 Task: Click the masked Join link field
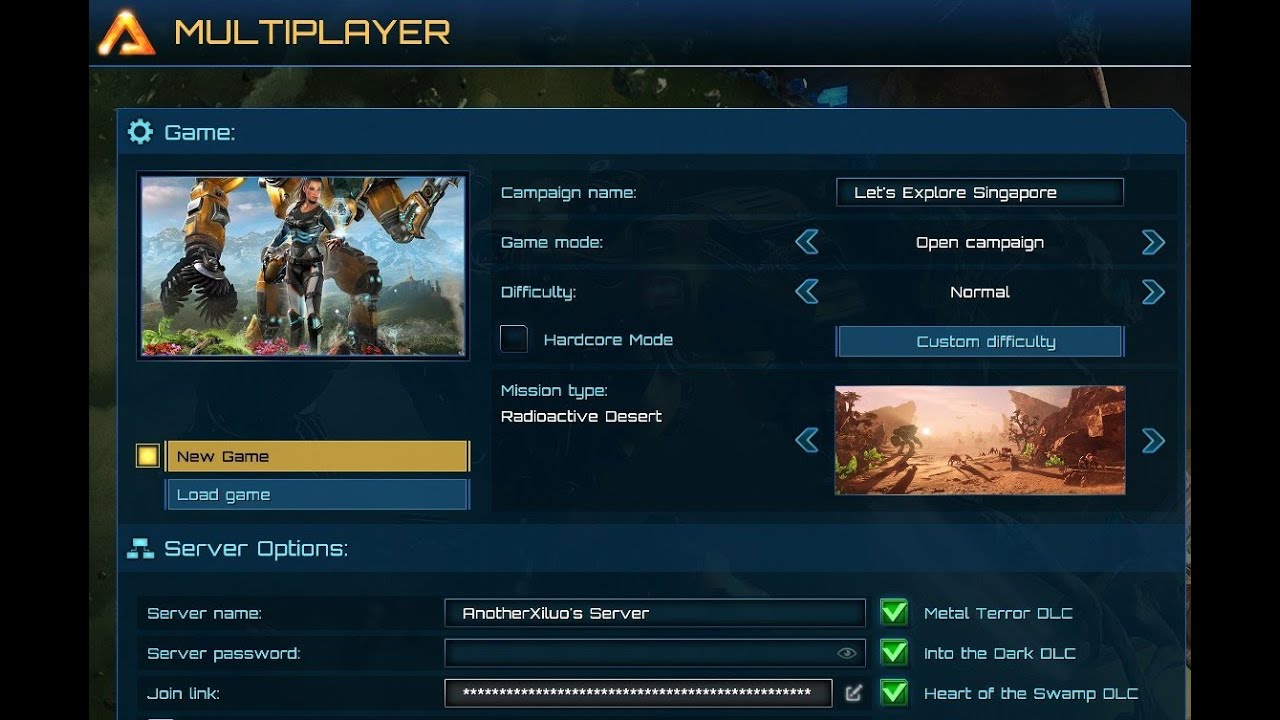(638, 693)
